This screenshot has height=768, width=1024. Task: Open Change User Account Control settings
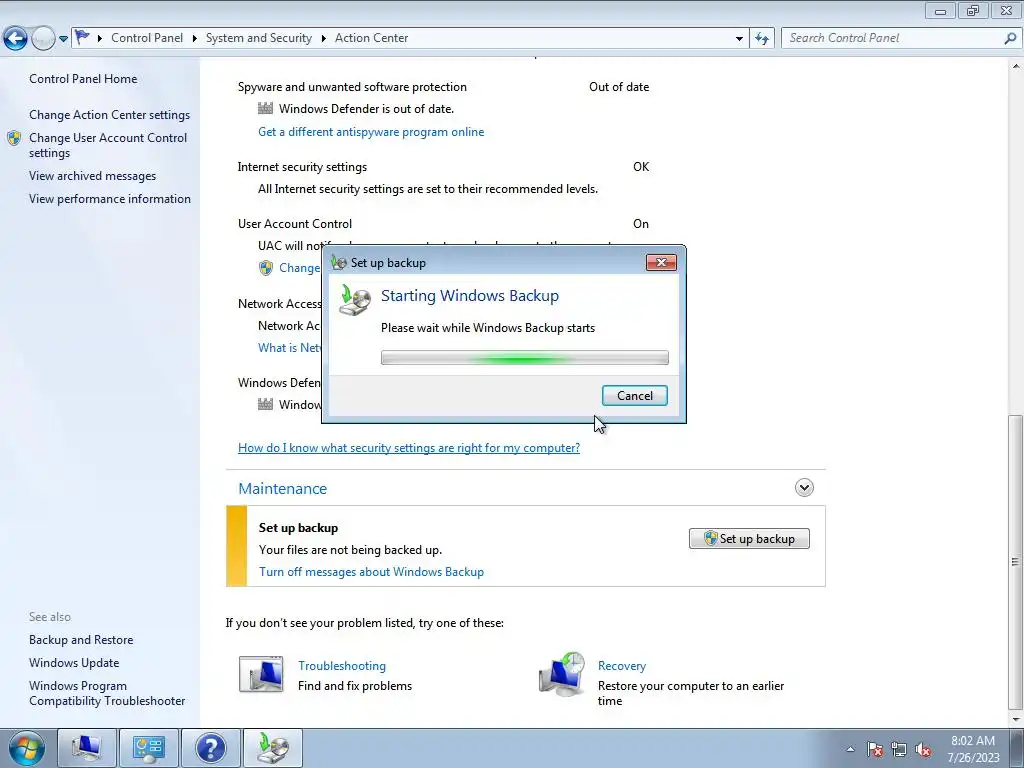[x=108, y=145]
